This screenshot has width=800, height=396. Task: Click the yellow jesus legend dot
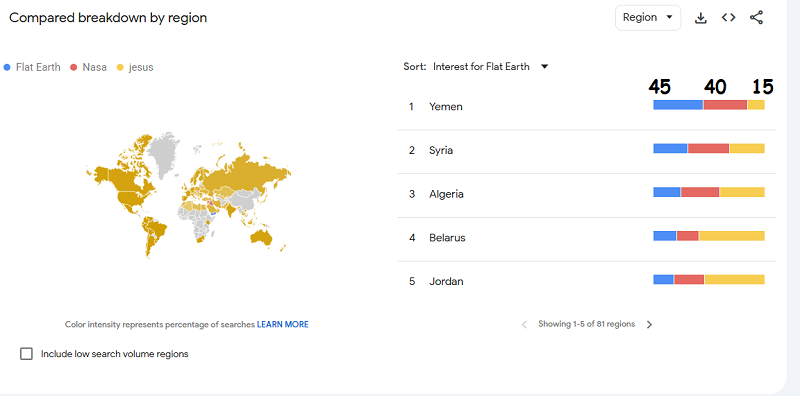120,67
